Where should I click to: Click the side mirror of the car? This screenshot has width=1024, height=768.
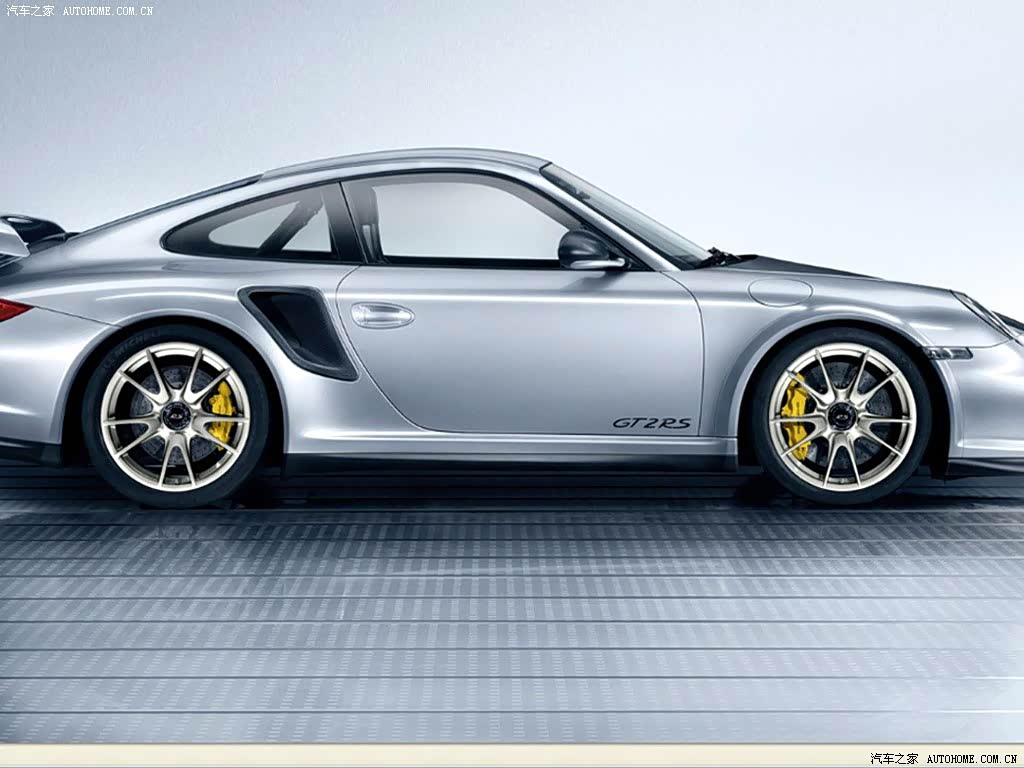click(590, 251)
